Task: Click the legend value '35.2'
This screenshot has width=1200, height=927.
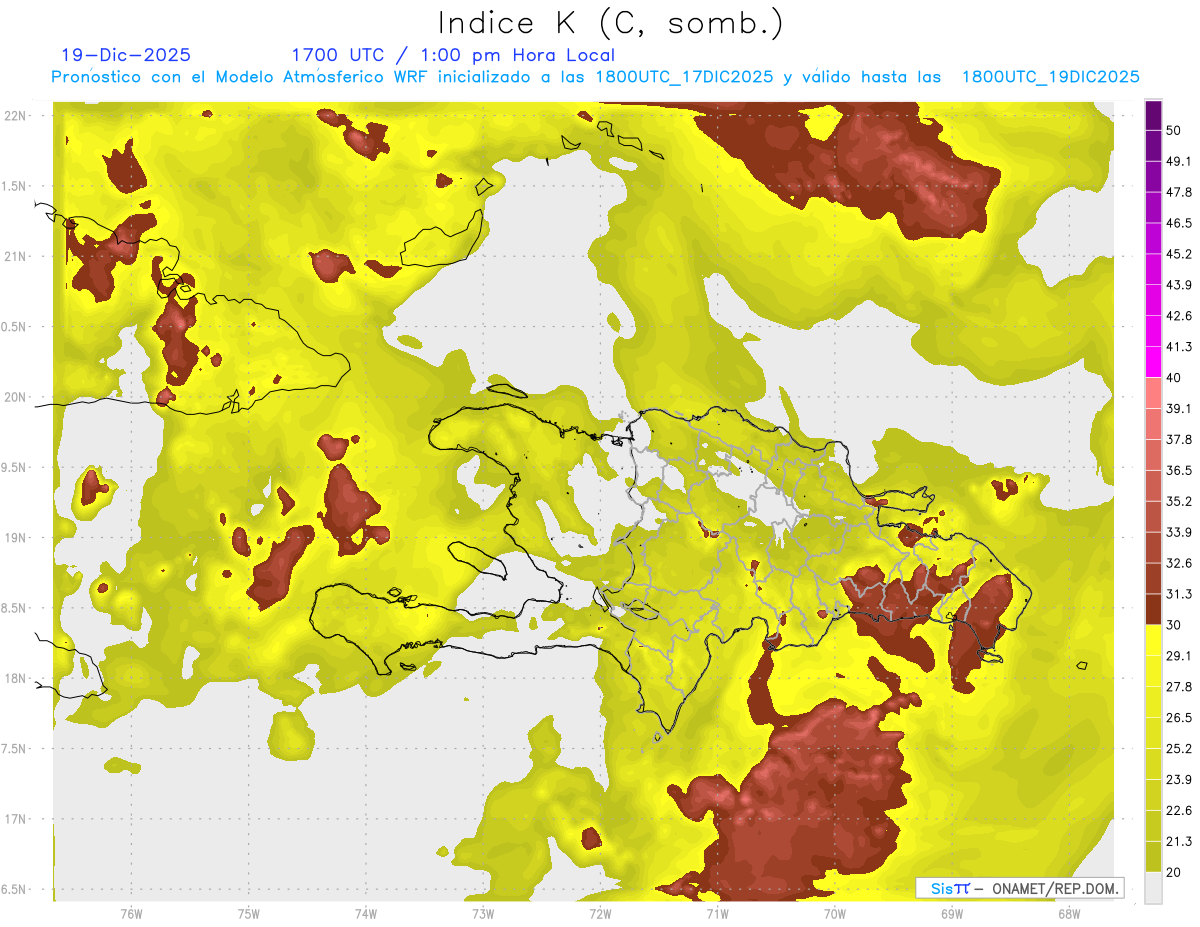Action: [1178, 501]
